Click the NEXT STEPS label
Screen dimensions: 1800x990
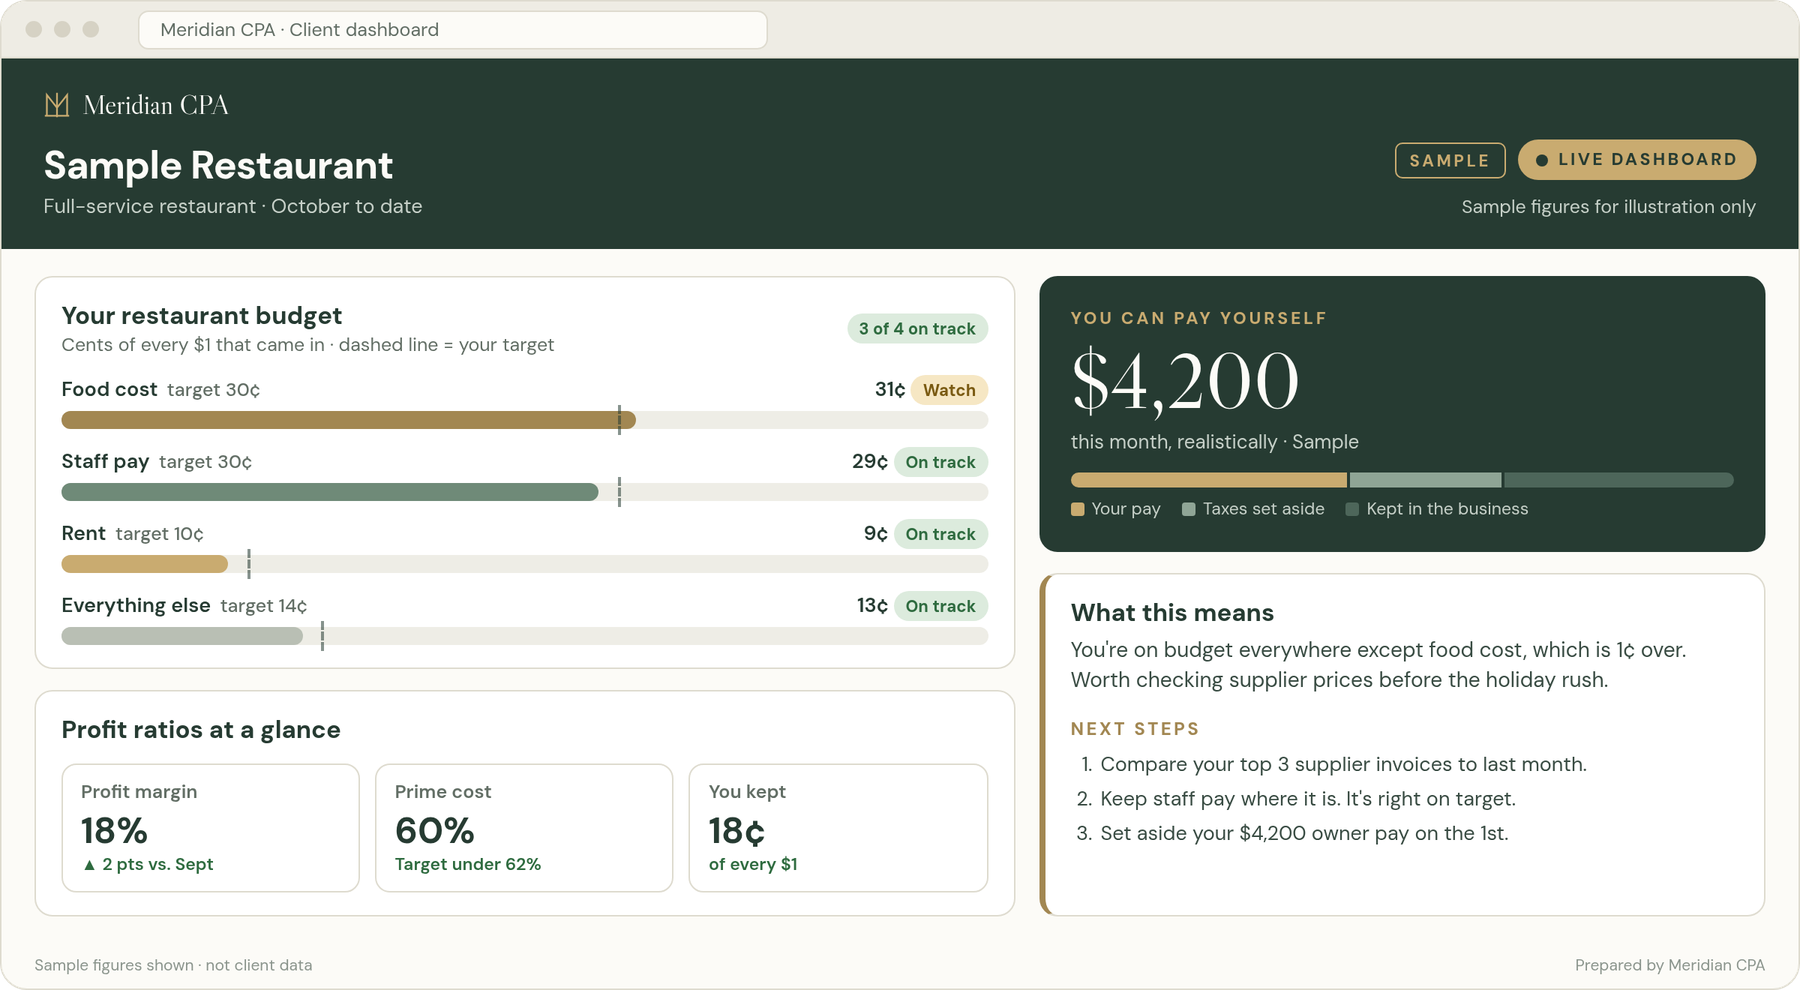pyautogui.click(x=1135, y=729)
